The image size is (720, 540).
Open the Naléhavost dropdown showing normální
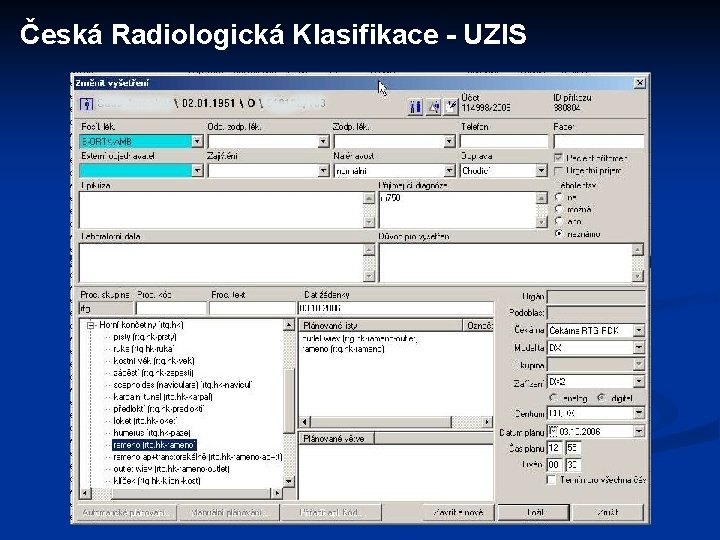[x=450, y=171]
